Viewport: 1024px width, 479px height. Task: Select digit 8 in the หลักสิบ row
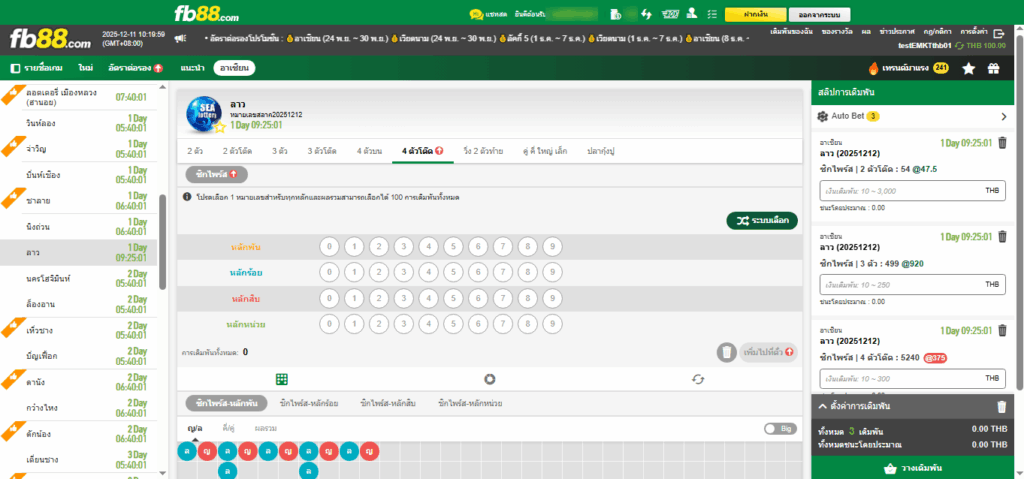(528, 299)
